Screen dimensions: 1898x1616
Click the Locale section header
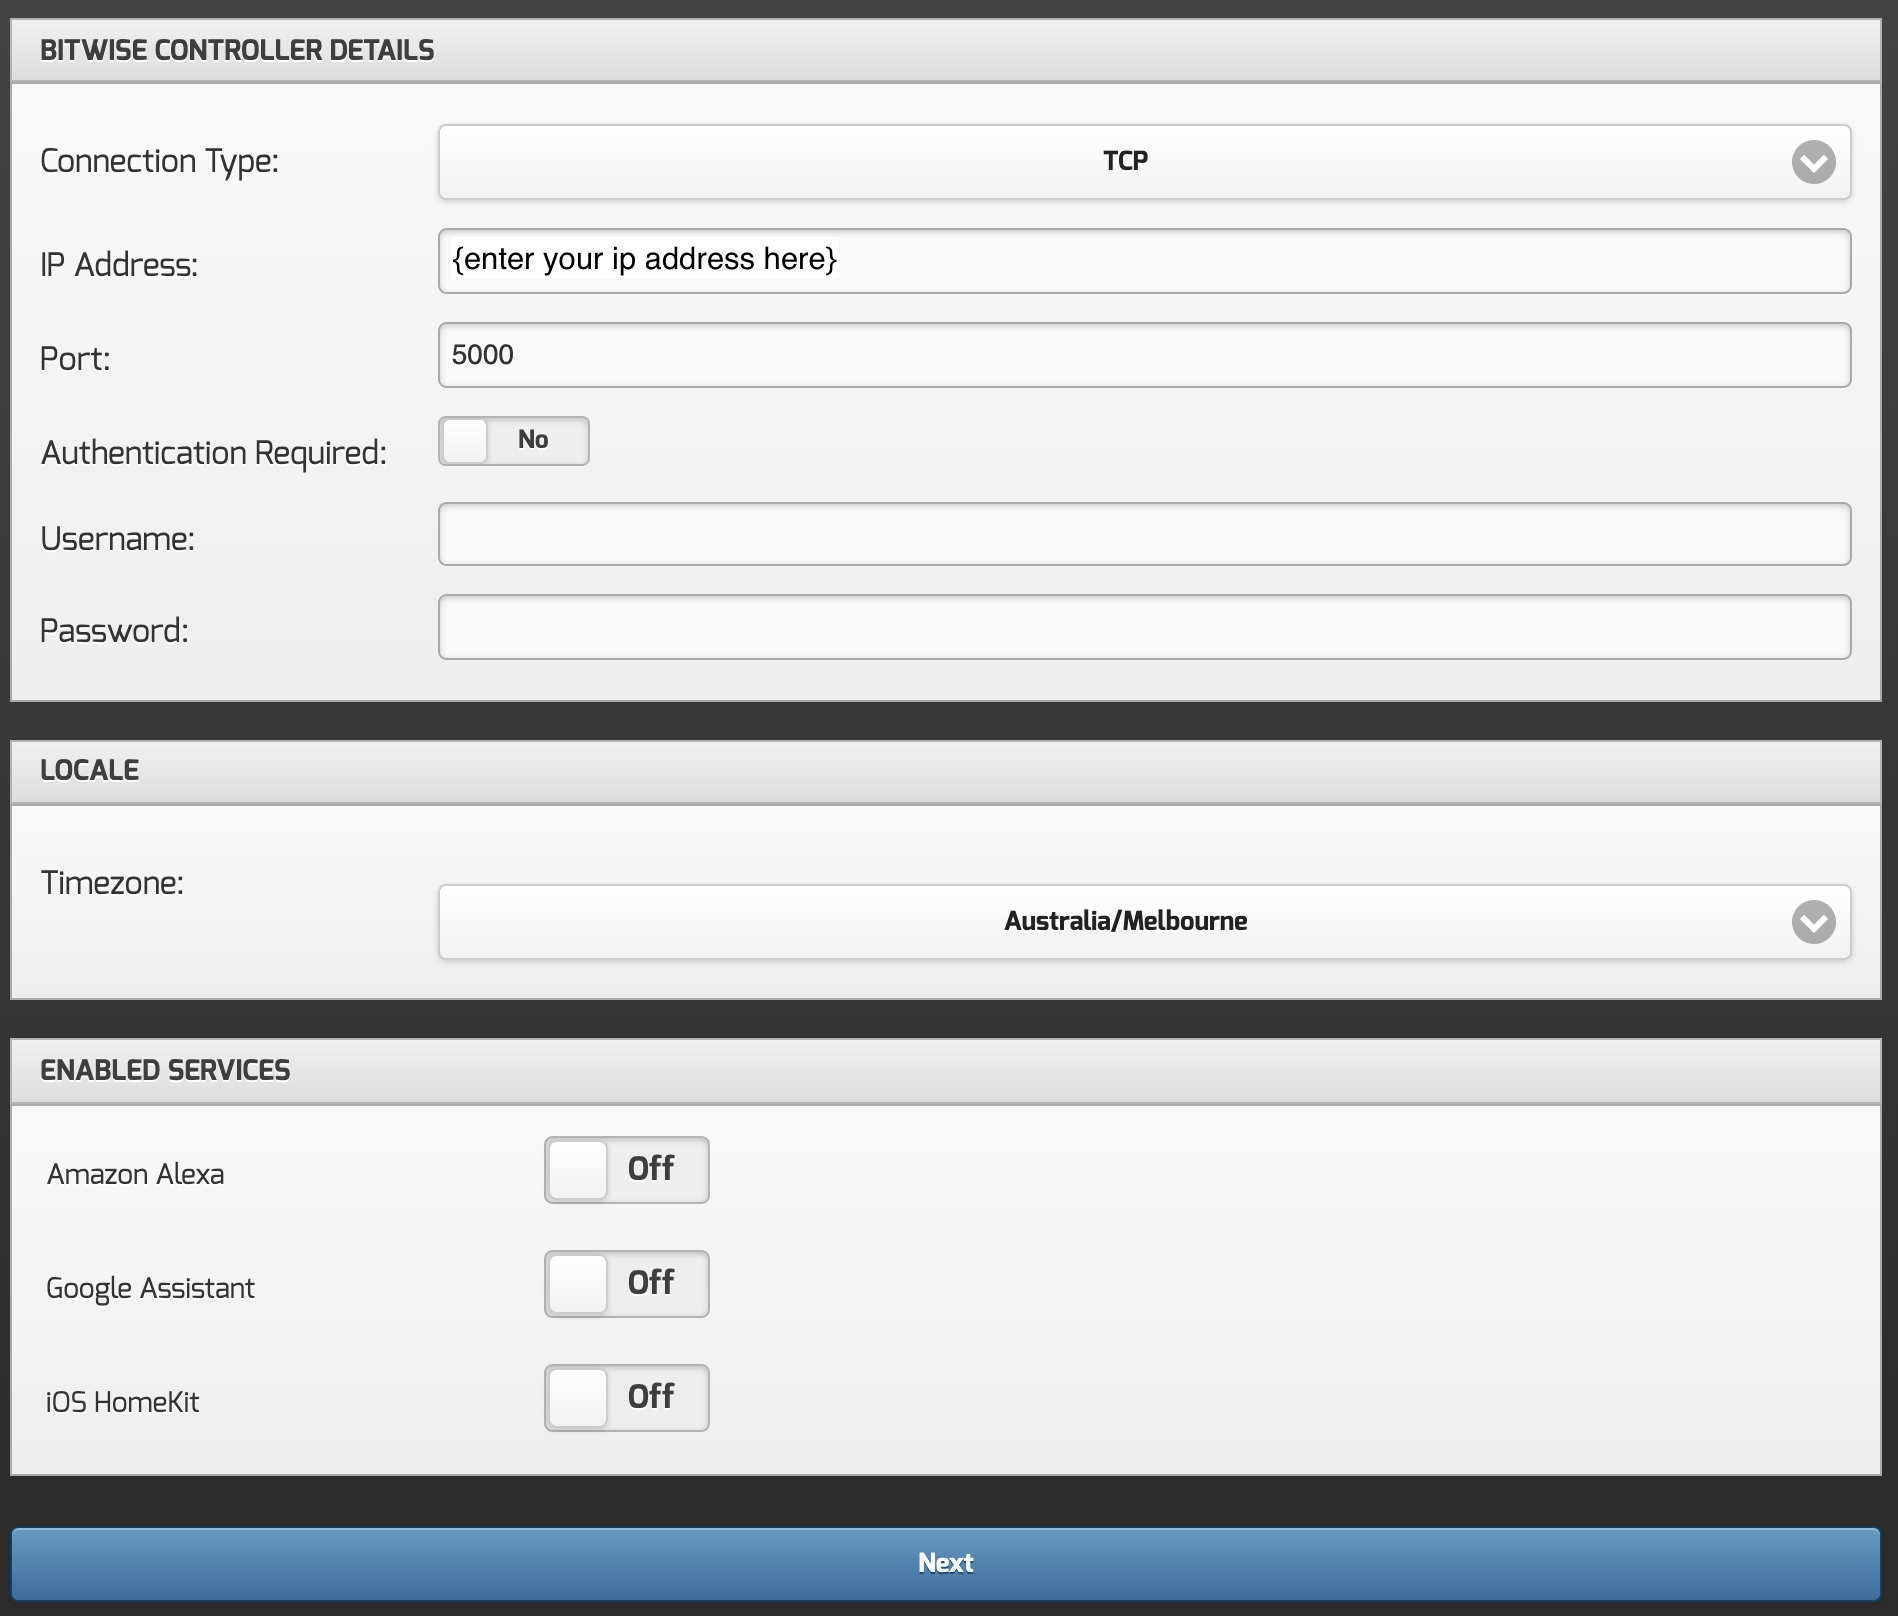[x=90, y=770]
